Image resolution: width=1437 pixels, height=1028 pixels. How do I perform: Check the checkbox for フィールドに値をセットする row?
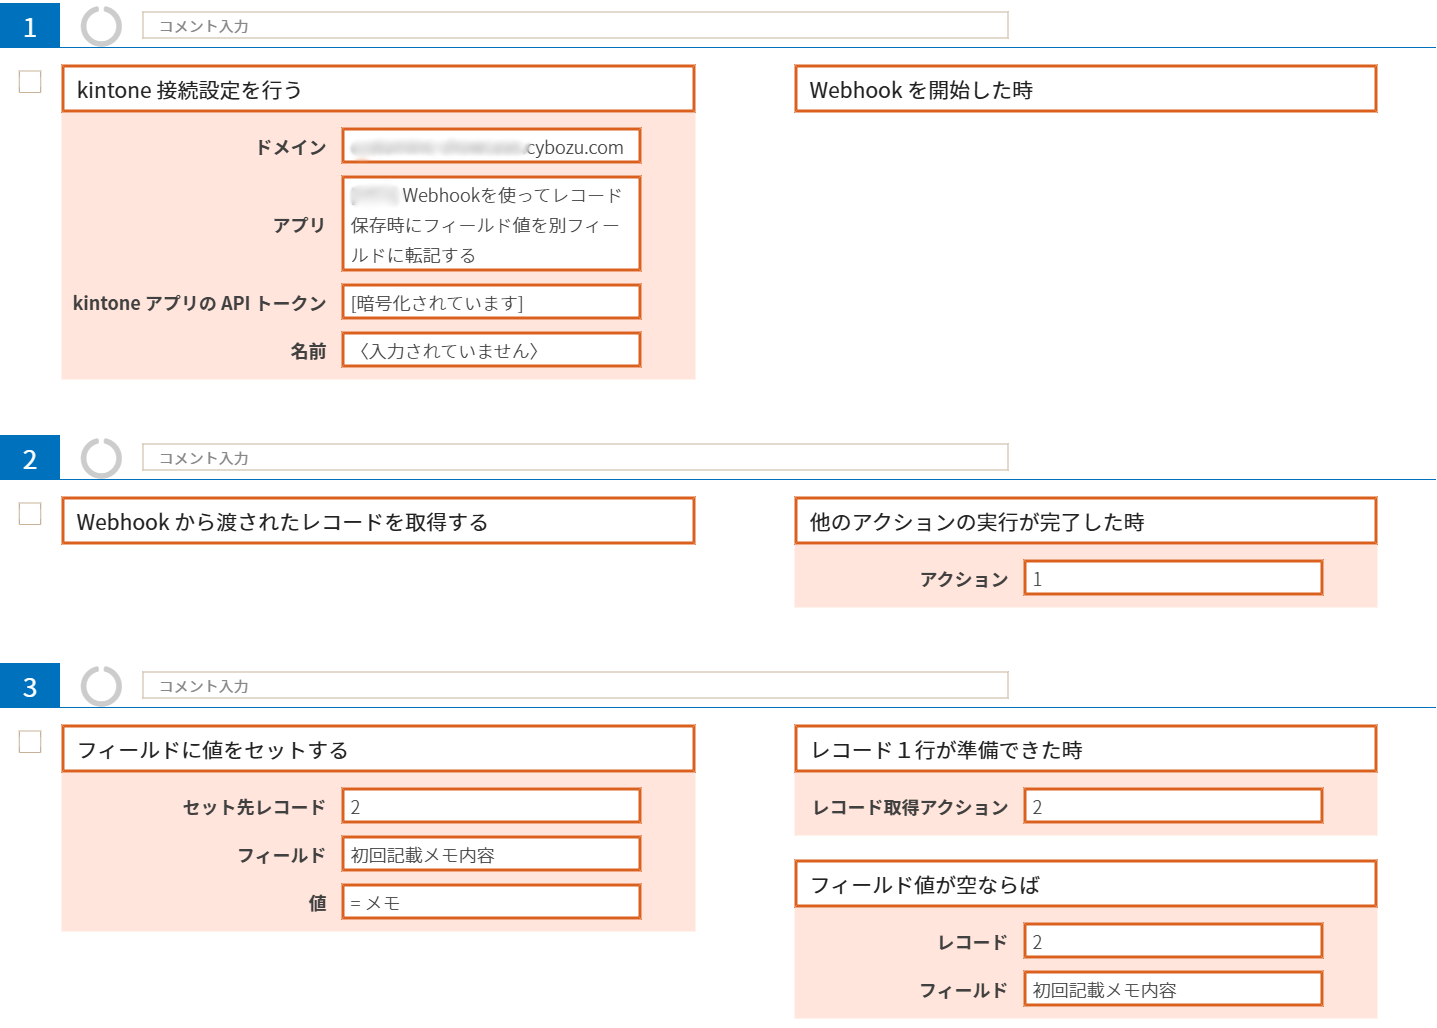click(x=30, y=741)
